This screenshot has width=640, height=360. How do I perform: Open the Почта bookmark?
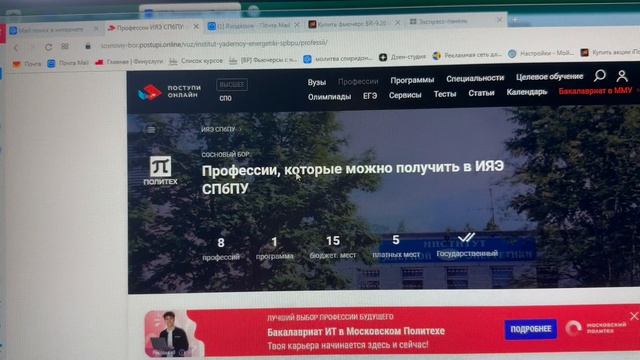click(27, 64)
